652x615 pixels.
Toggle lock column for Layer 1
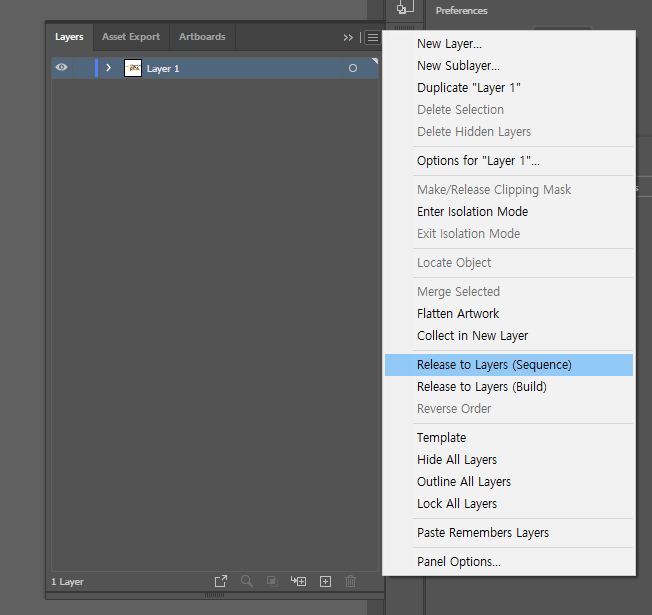coord(83,68)
